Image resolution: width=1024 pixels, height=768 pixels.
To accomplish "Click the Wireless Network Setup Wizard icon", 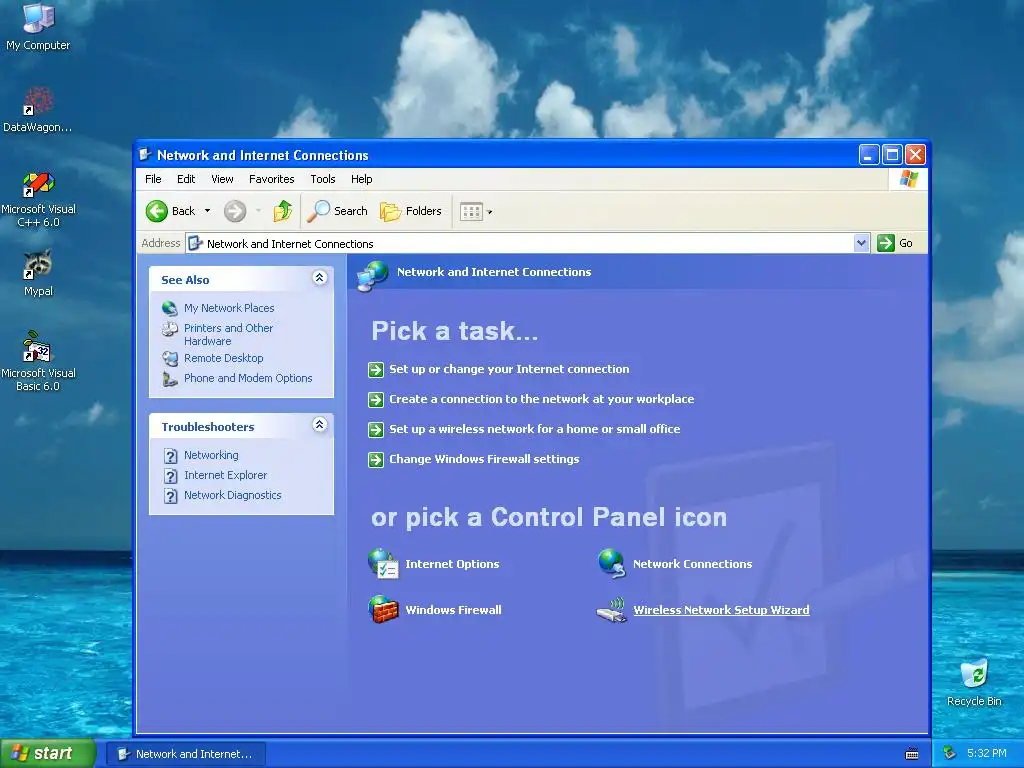I will point(612,610).
